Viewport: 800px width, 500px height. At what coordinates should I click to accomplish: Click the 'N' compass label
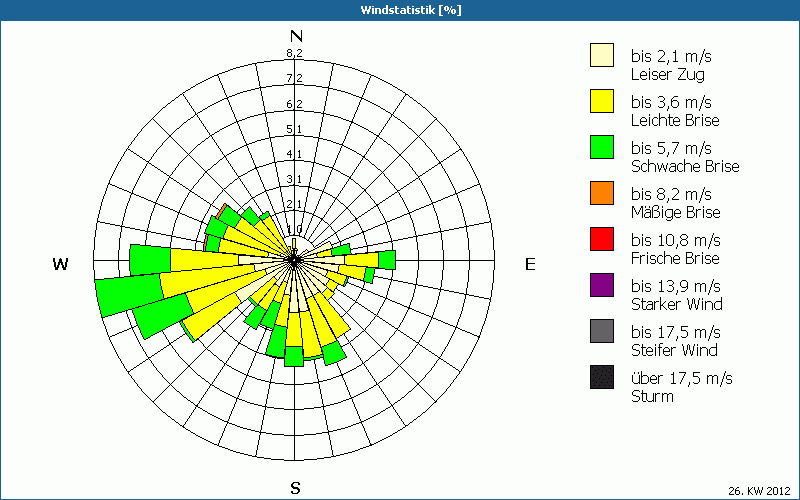[296, 36]
